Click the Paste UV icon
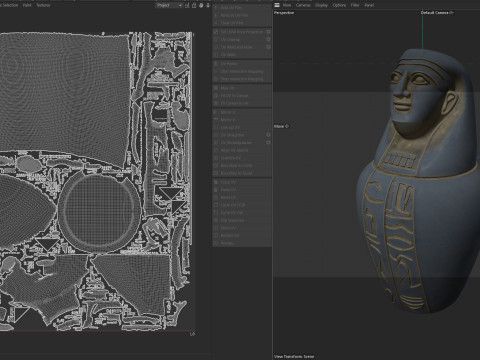Viewport: 480px width, 360px height. tap(216, 190)
